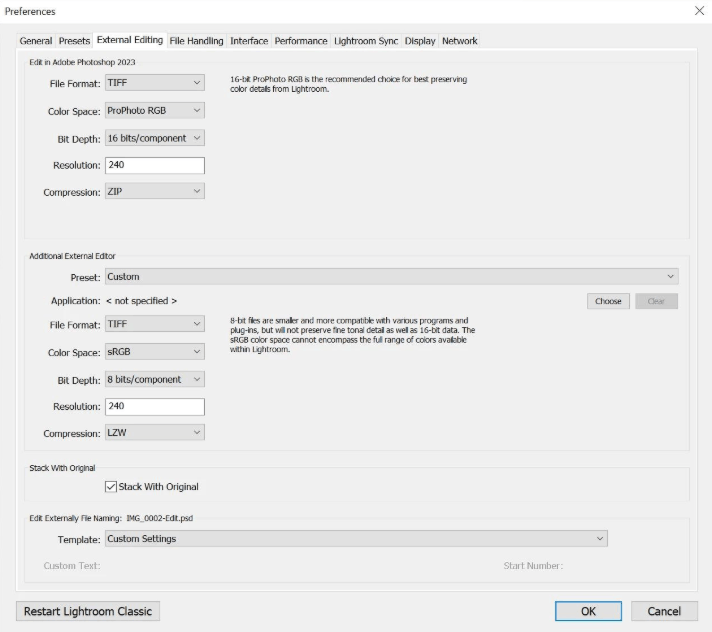Click the Additional Editor Resolution field
Viewport: 712px width, 632px height.
click(155, 406)
